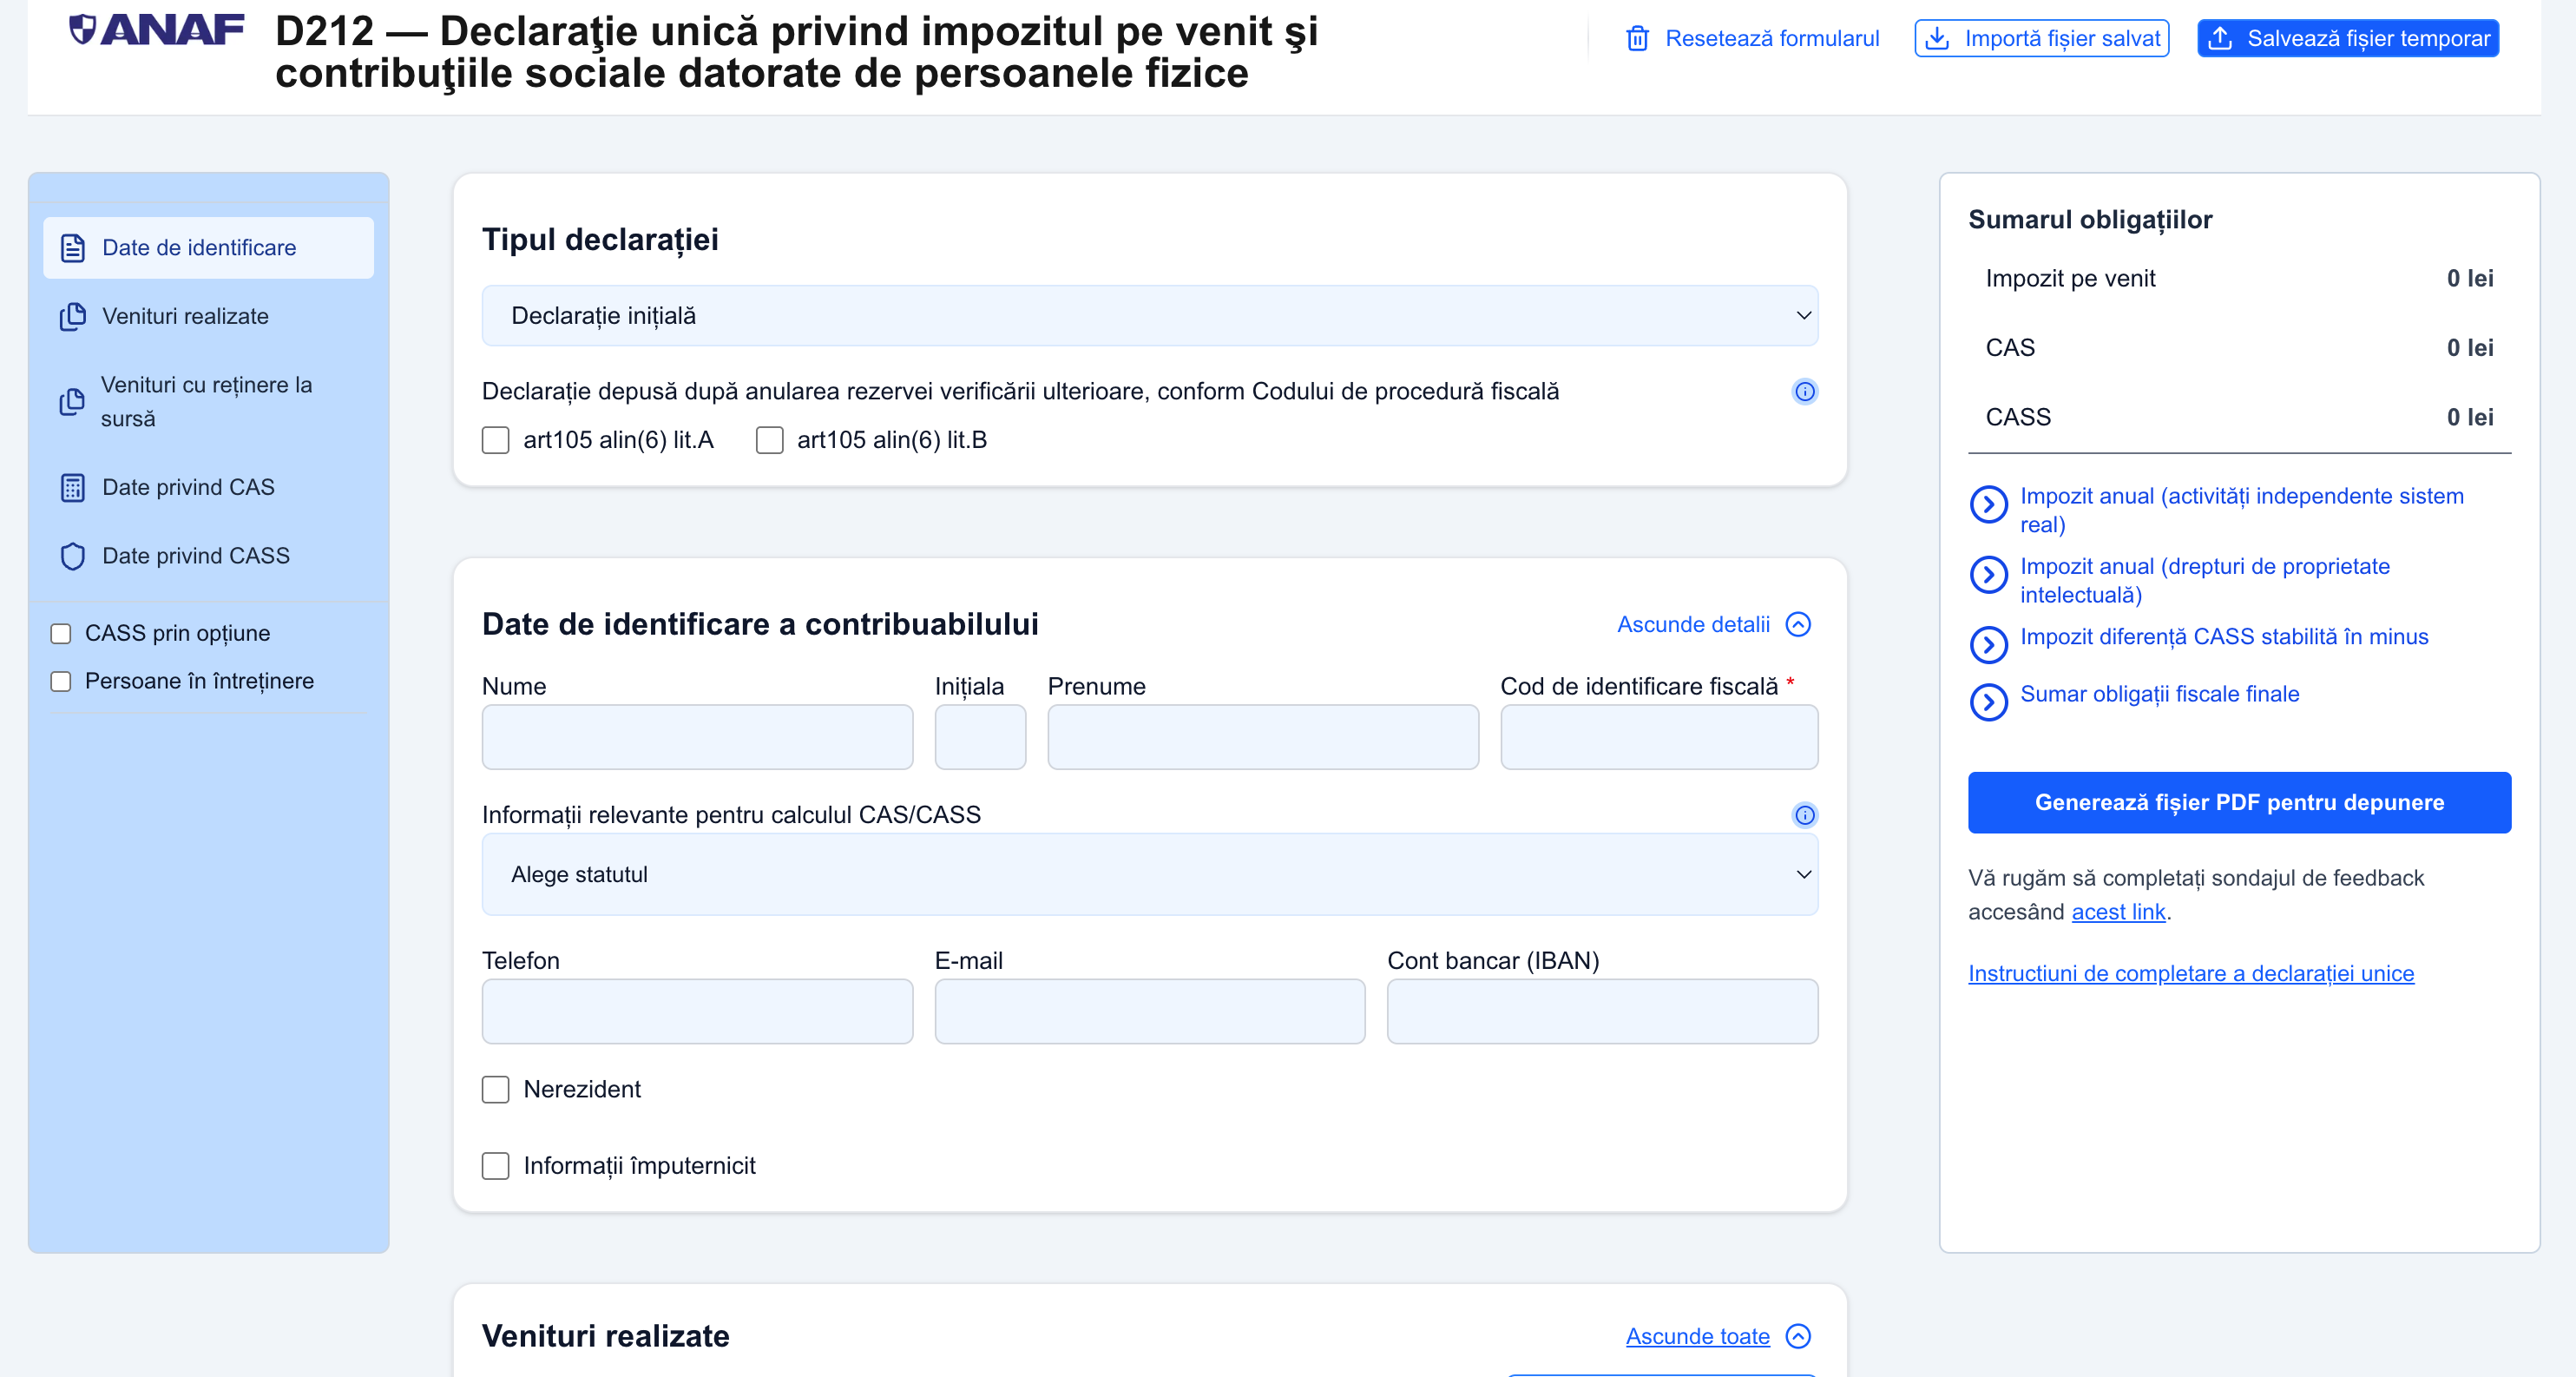Open the Alege statutul dropdown

point(1149,875)
